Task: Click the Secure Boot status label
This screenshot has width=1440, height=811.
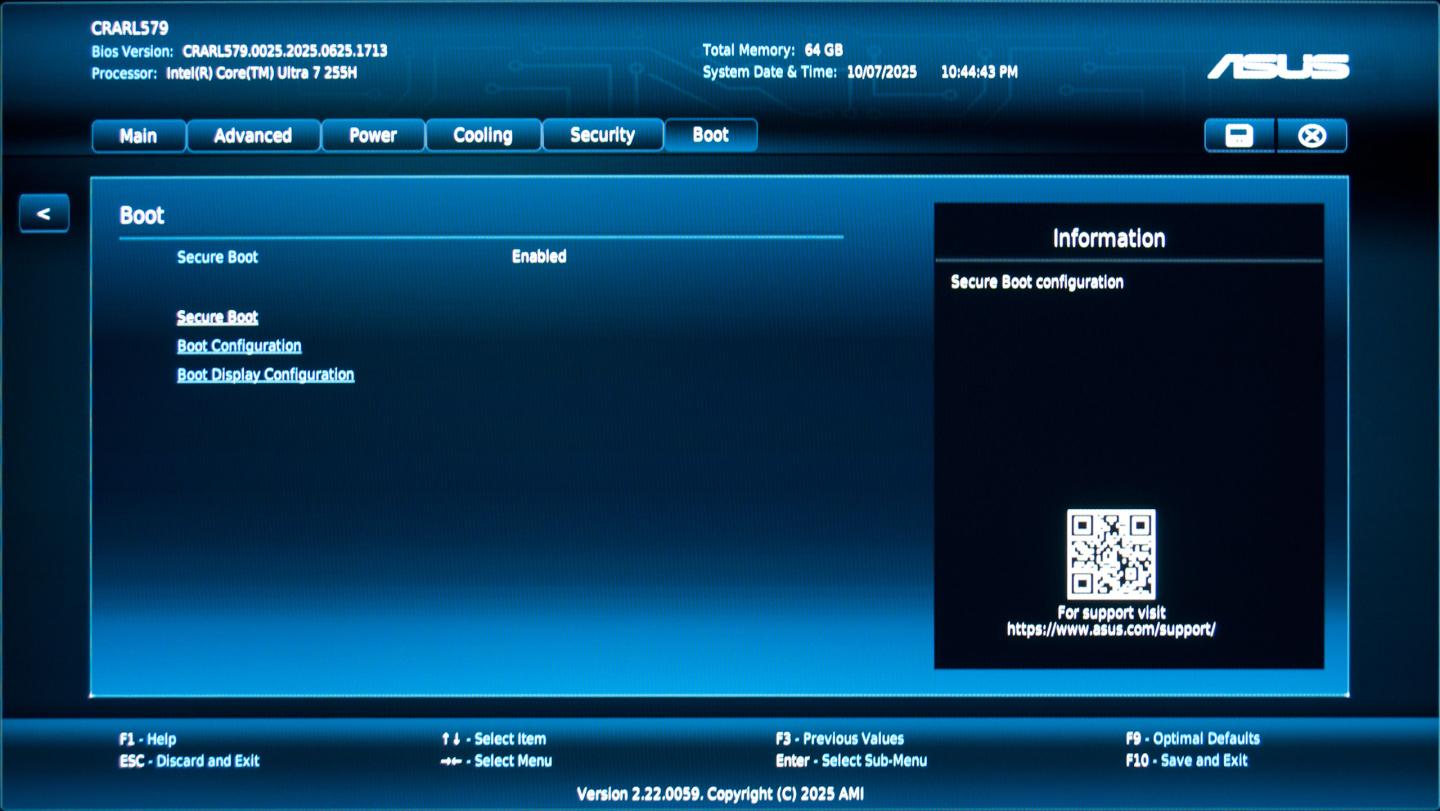Action: point(218,257)
